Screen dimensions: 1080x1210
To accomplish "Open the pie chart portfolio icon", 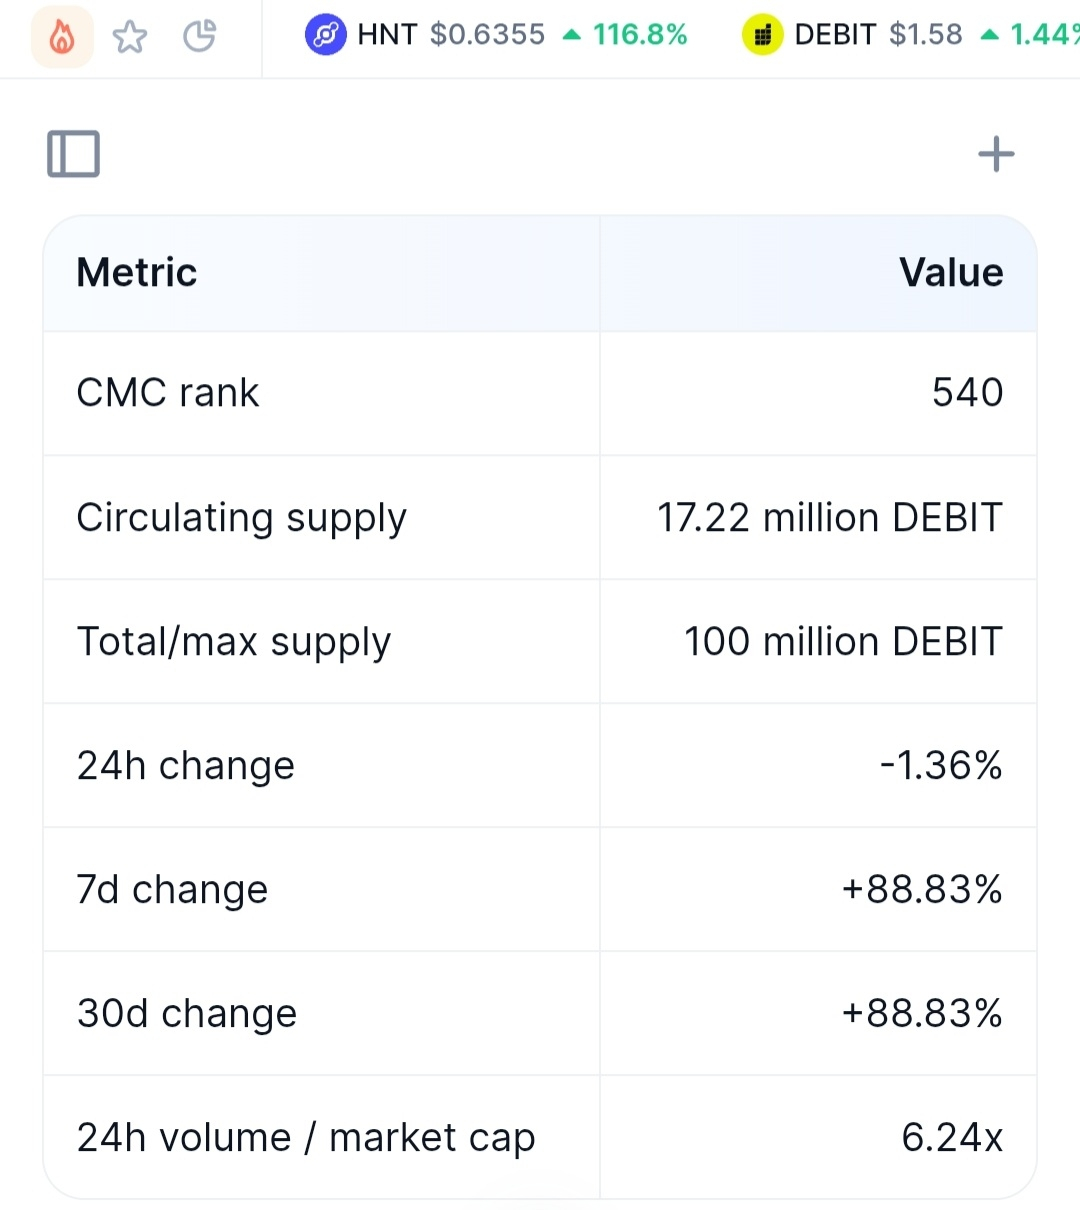I will tap(200, 36).
